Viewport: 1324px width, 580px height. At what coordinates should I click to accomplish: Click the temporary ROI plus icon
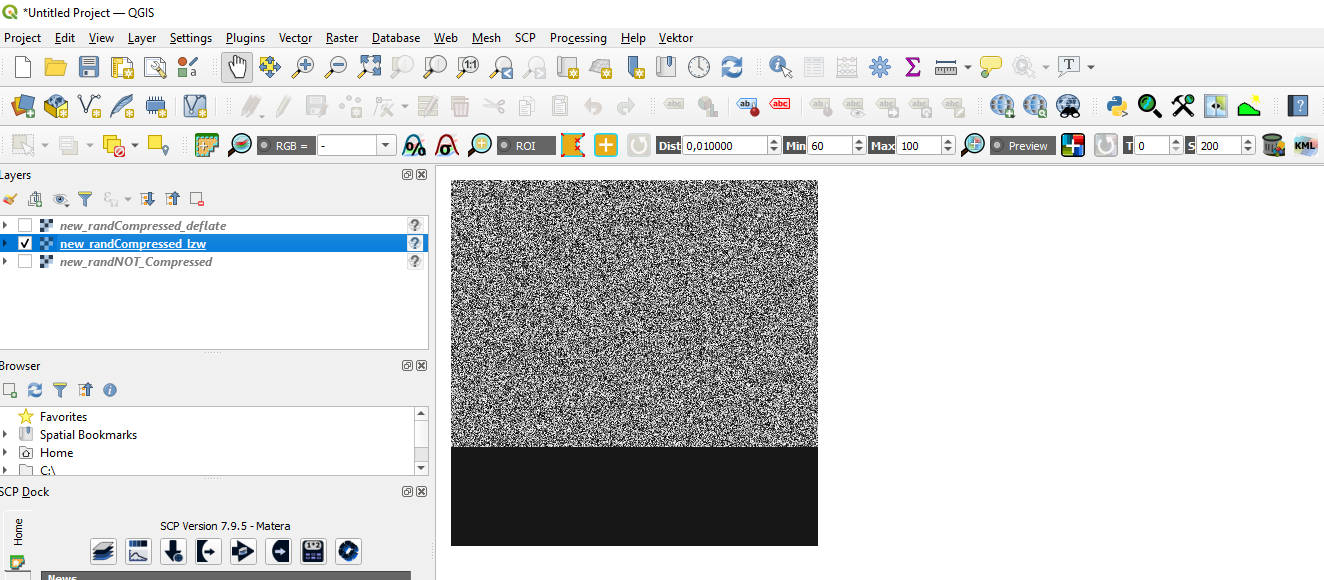[x=606, y=145]
